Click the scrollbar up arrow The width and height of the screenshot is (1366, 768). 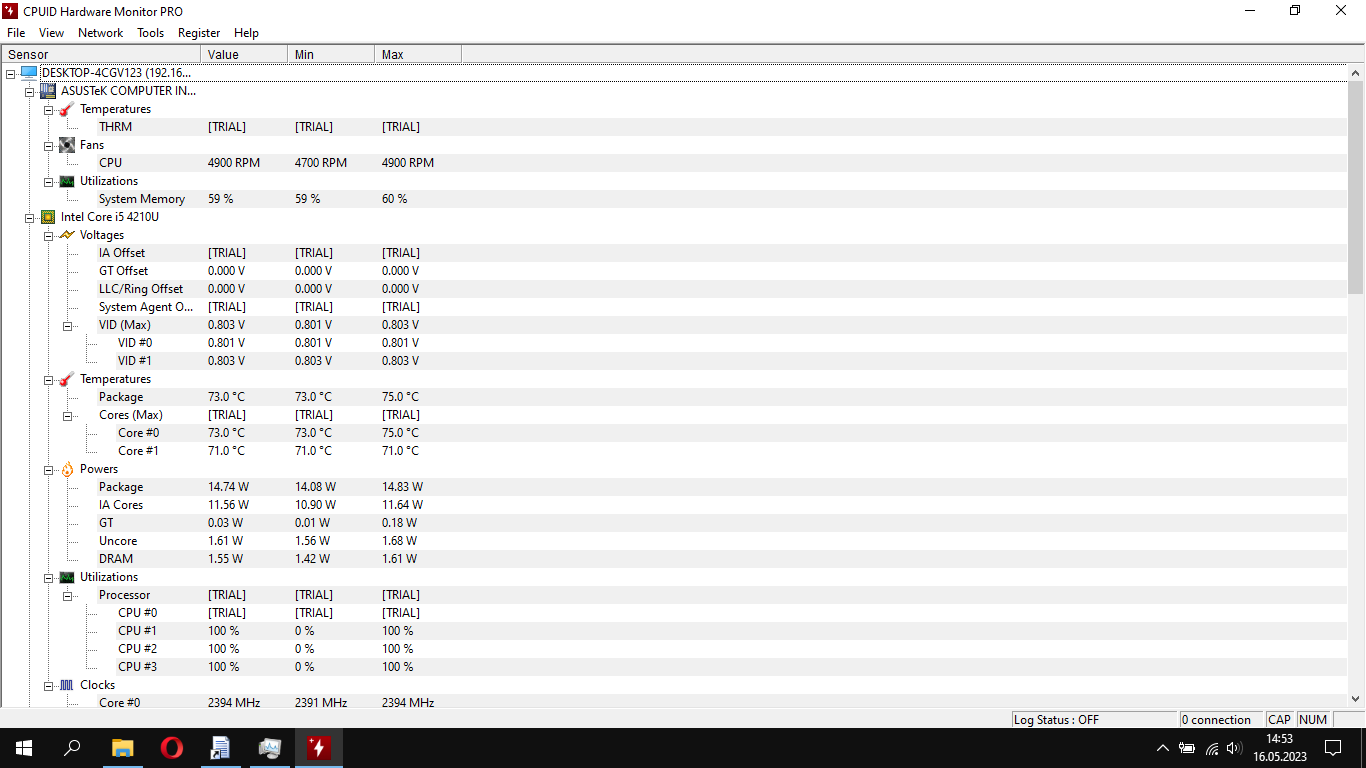pos(1356,73)
